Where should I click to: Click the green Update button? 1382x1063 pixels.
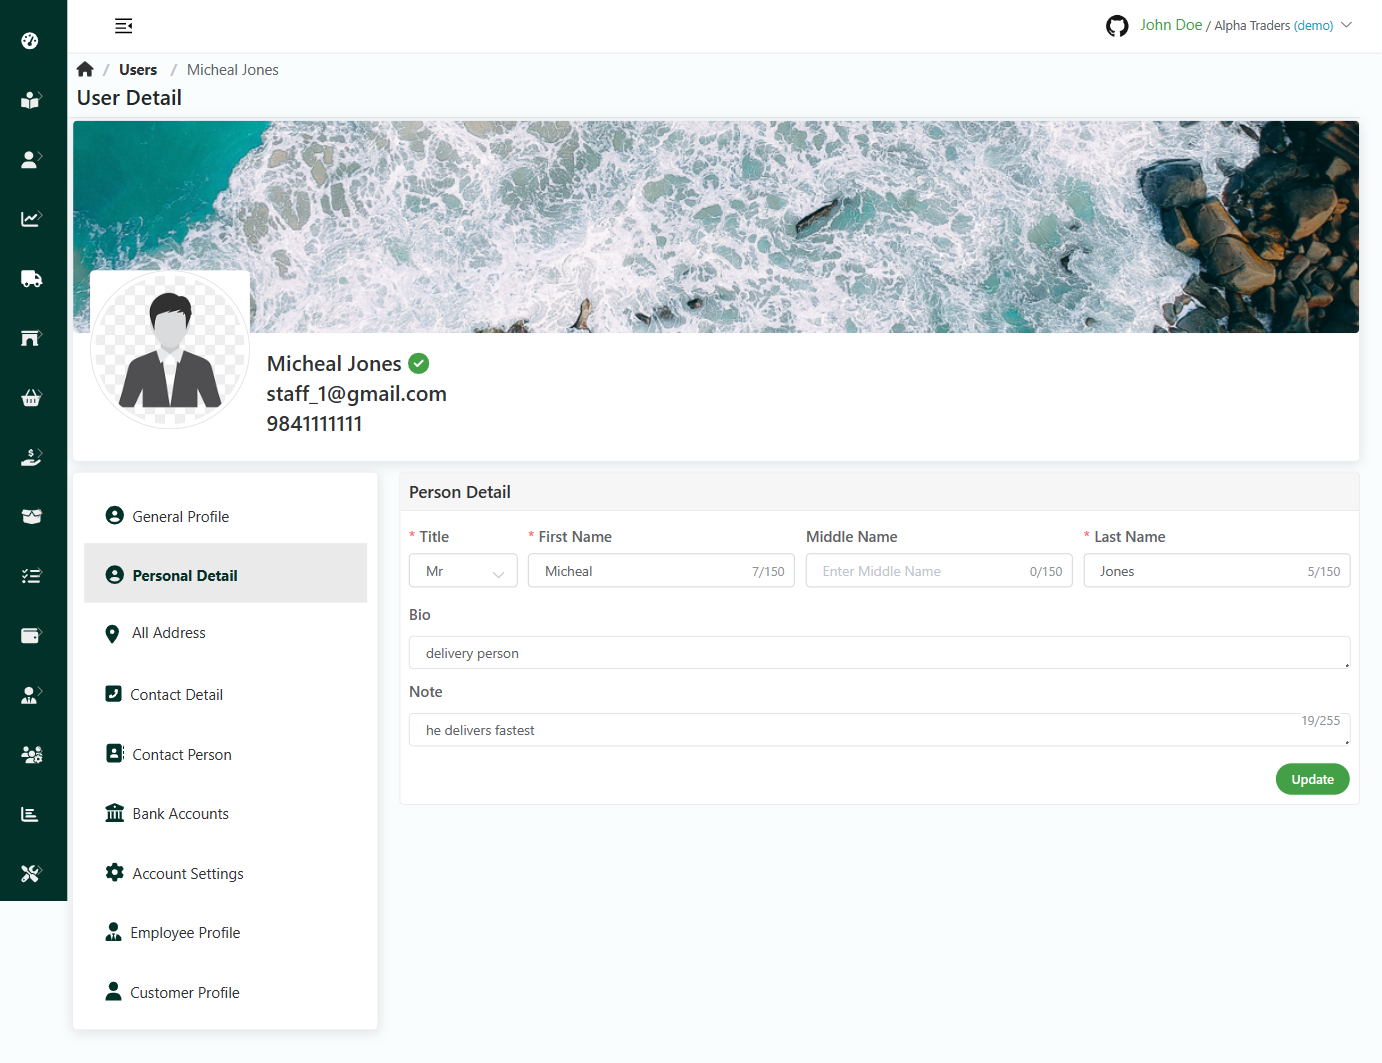coord(1312,779)
